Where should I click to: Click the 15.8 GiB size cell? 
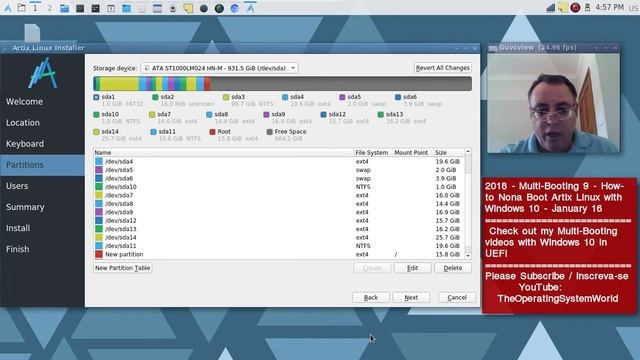tap(447, 254)
